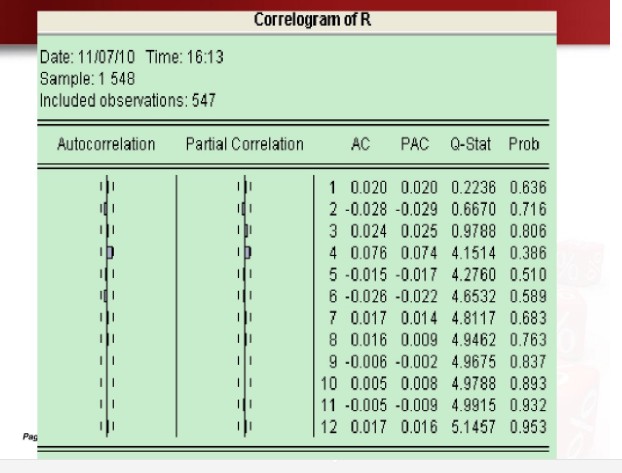Select Q-Stat value 4.9788
The width and height of the screenshot is (622, 473).
click(474, 383)
